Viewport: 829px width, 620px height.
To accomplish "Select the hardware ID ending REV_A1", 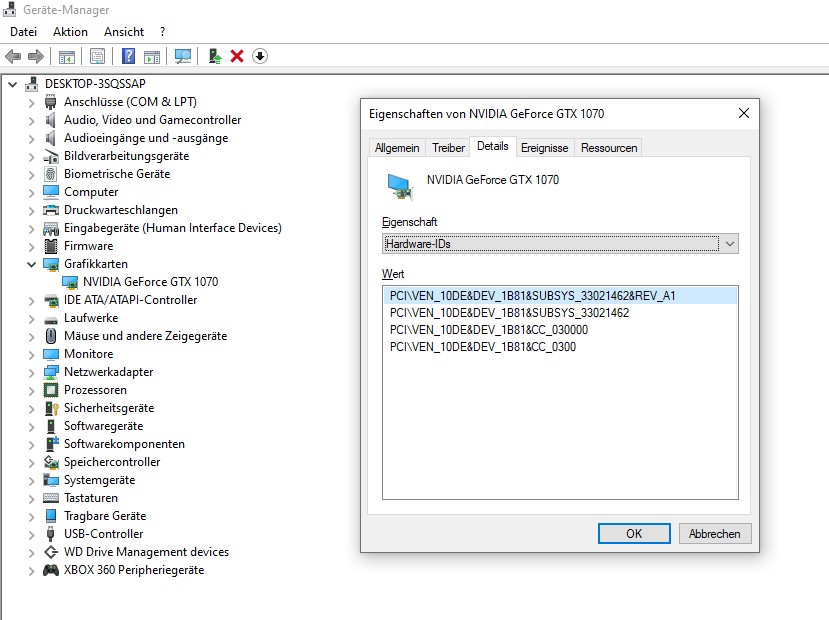I will coord(559,296).
